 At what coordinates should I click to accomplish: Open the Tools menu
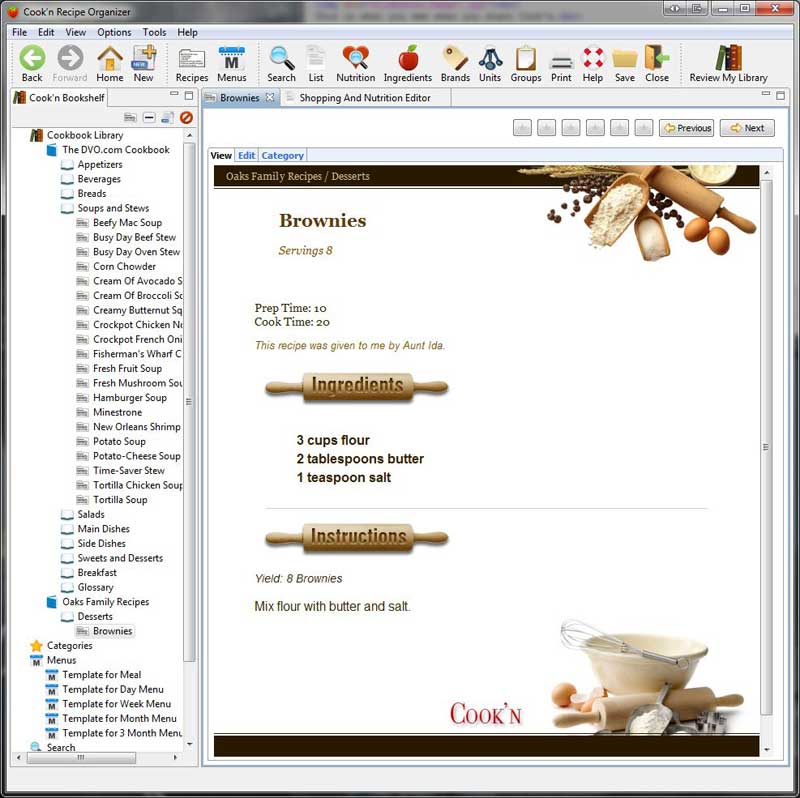[x=154, y=32]
